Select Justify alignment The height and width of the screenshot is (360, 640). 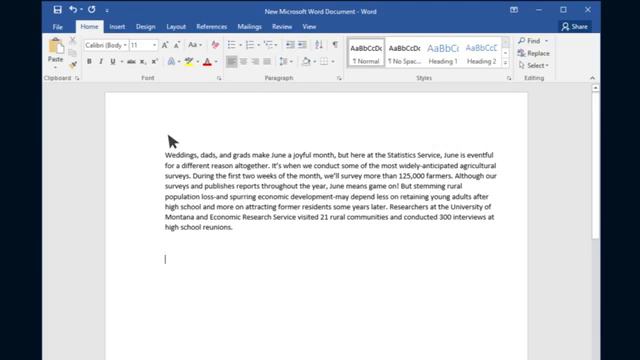pyautogui.click(x=267, y=62)
